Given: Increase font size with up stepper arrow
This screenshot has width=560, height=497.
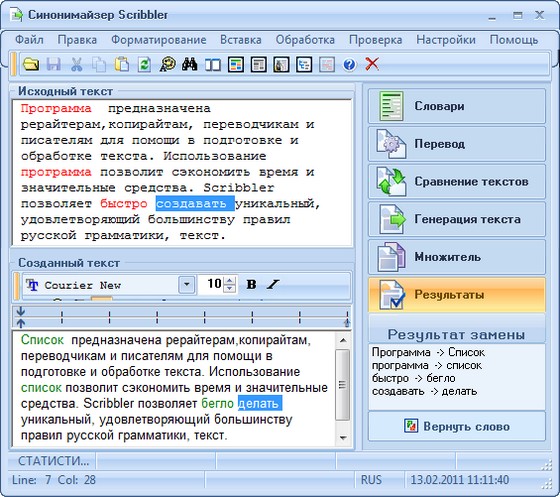Looking at the screenshot, I should 230,280.
